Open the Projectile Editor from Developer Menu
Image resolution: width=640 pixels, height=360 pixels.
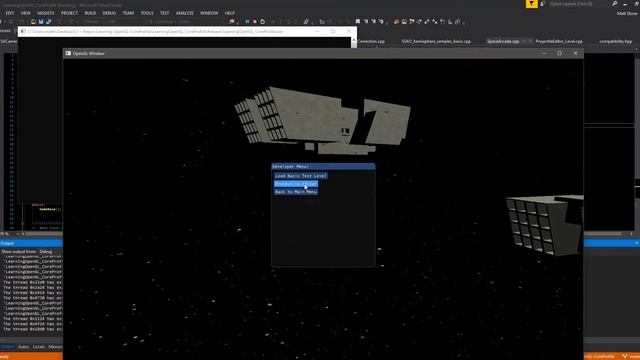pos(296,184)
